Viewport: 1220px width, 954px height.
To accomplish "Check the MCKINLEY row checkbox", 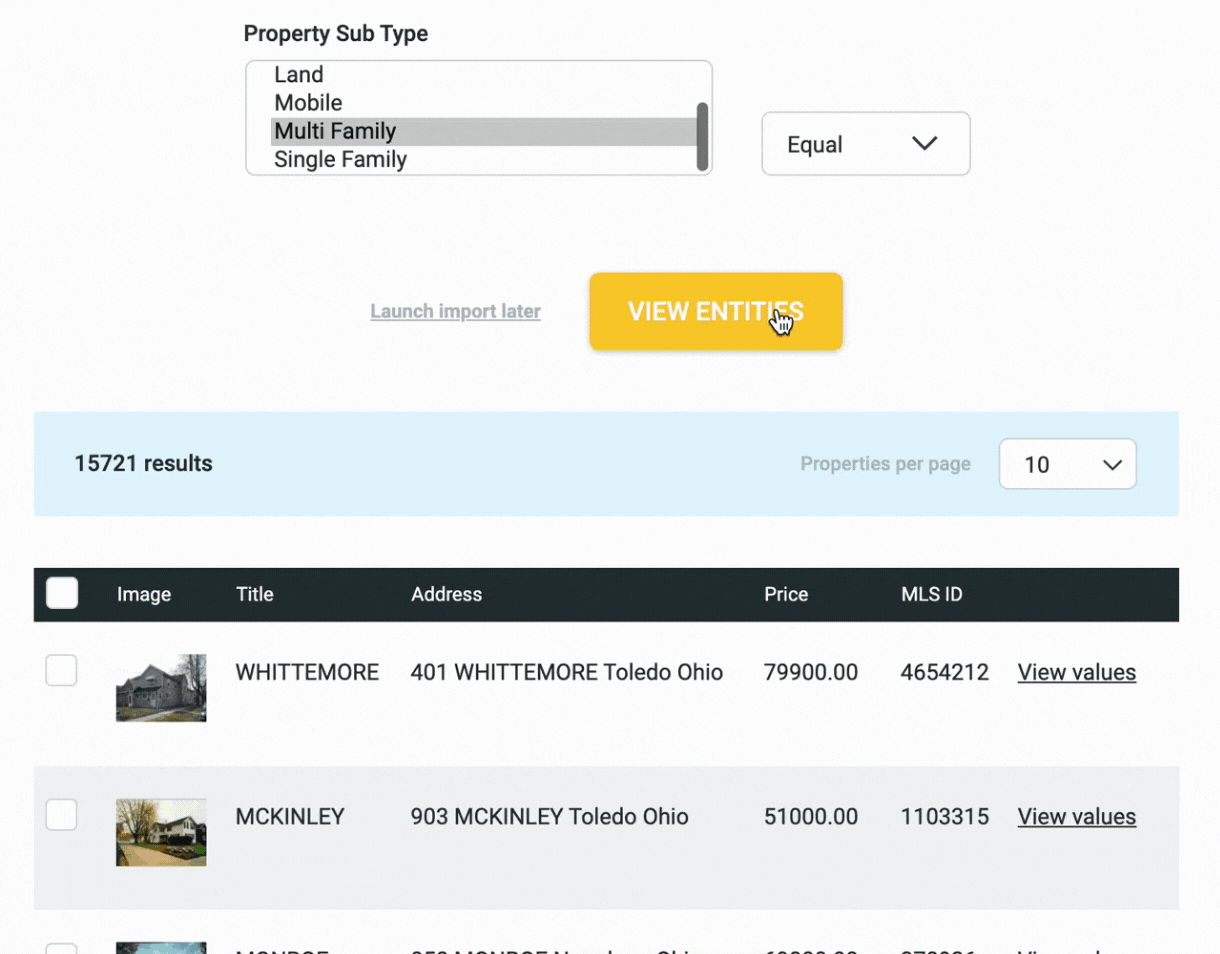I will [x=62, y=815].
